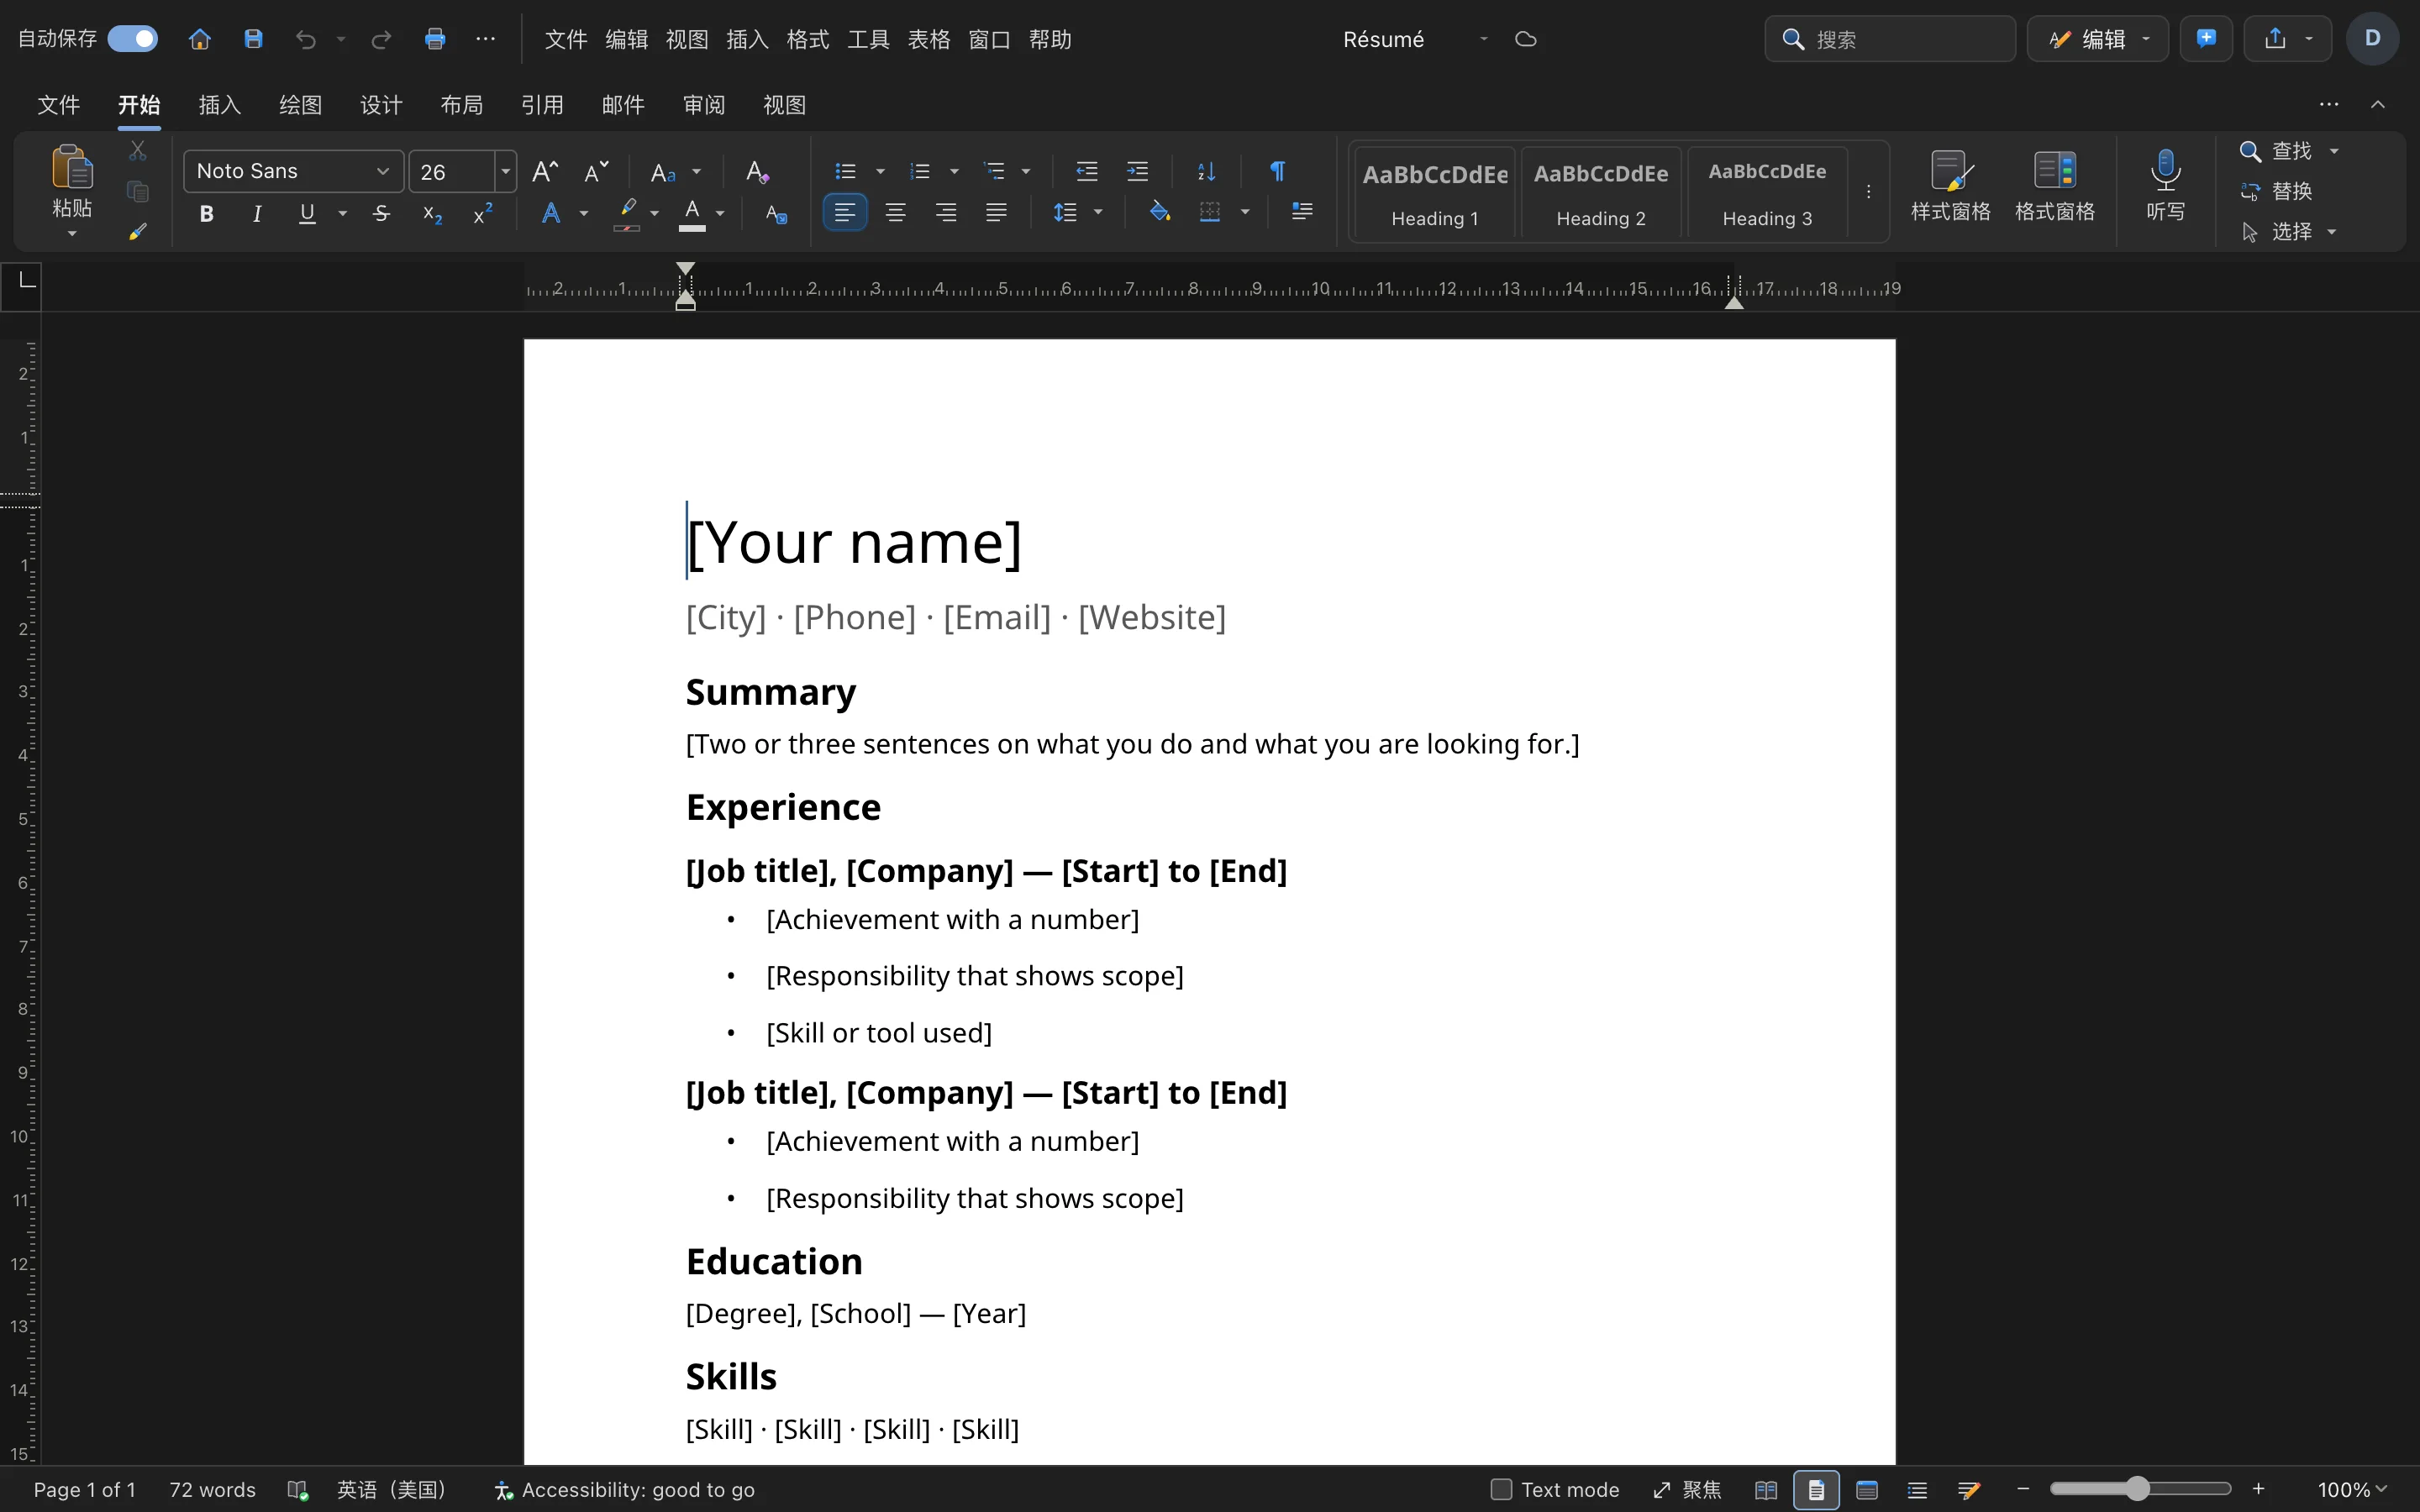Click the Increase Font Size icon
This screenshot has width=2420, height=1512.
pos(545,172)
